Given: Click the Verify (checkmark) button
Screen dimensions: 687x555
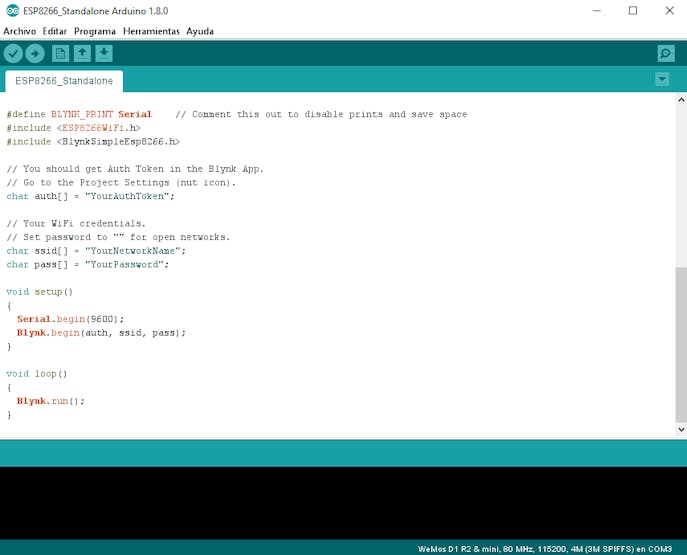Looking at the screenshot, I should point(13,54).
